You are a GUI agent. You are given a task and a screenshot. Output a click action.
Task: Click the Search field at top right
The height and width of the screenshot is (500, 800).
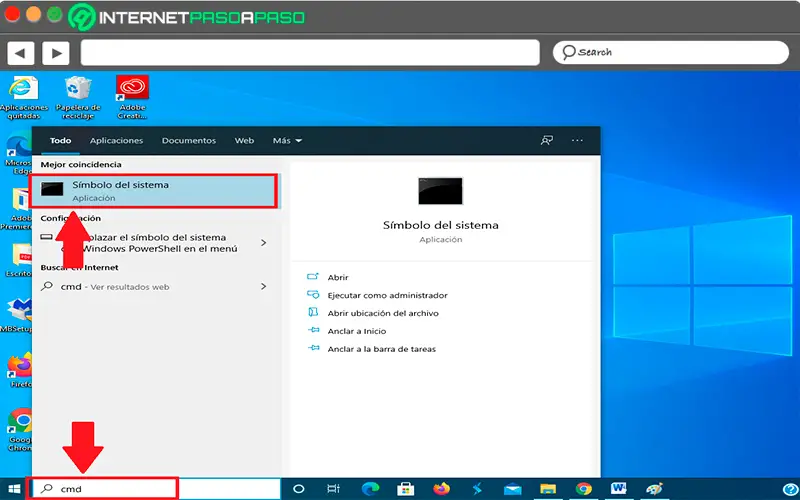(x=671, y=53)
